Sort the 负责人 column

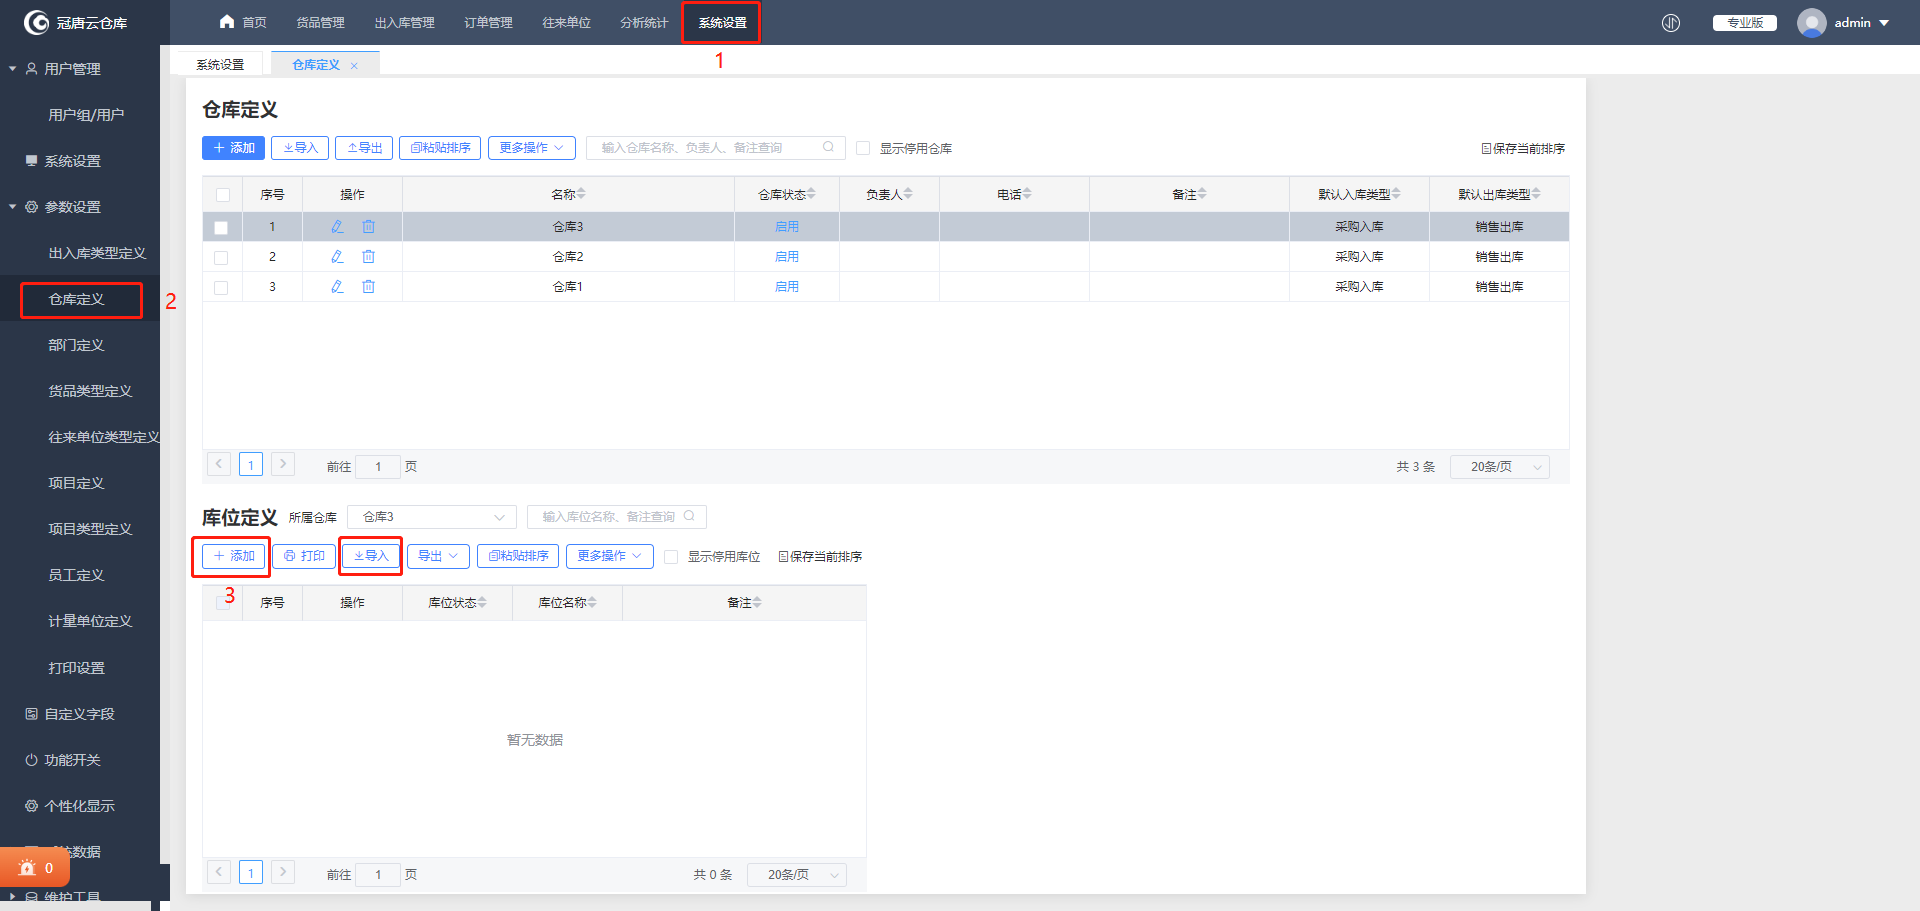click(908, 194)
